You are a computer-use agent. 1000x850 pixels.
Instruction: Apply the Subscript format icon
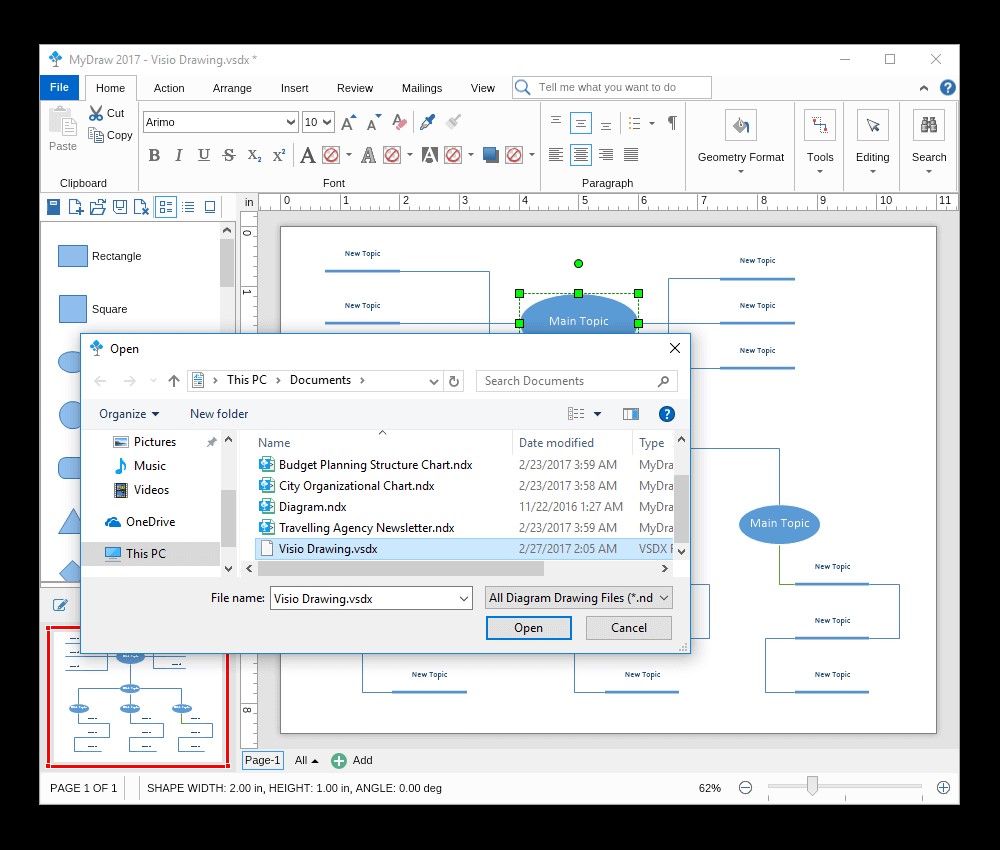click(x=254, y=155)
